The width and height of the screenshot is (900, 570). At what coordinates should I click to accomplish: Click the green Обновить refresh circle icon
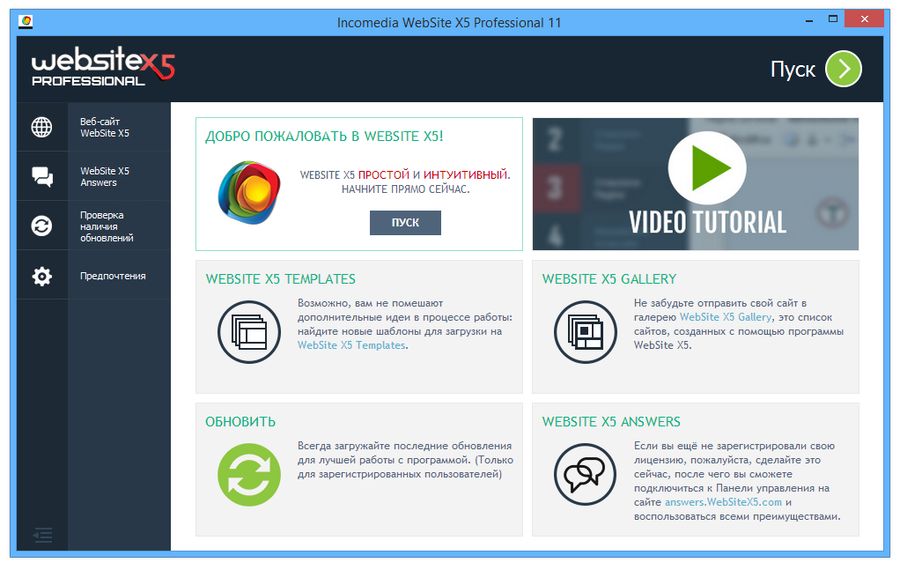click(x=249, y=474)
